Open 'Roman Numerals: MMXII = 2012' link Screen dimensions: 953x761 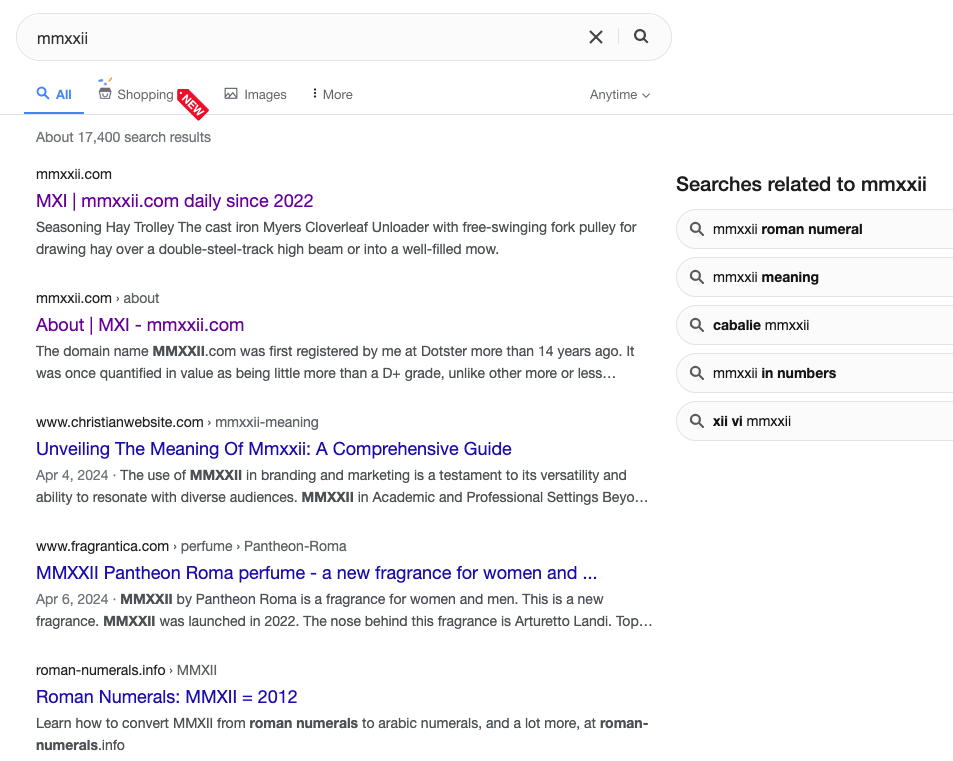click(x=166, y=697)
